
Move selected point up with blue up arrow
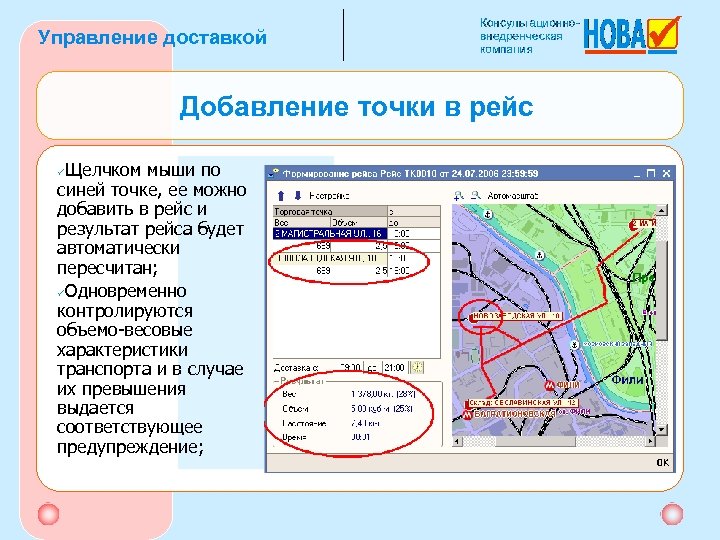coord(281,196)
